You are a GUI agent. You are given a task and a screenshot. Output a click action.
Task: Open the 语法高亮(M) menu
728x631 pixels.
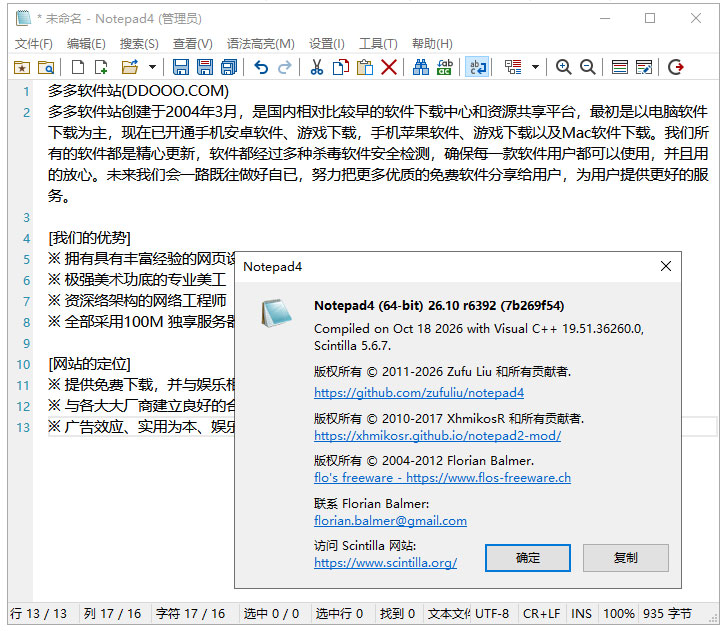tap(260, 44)
